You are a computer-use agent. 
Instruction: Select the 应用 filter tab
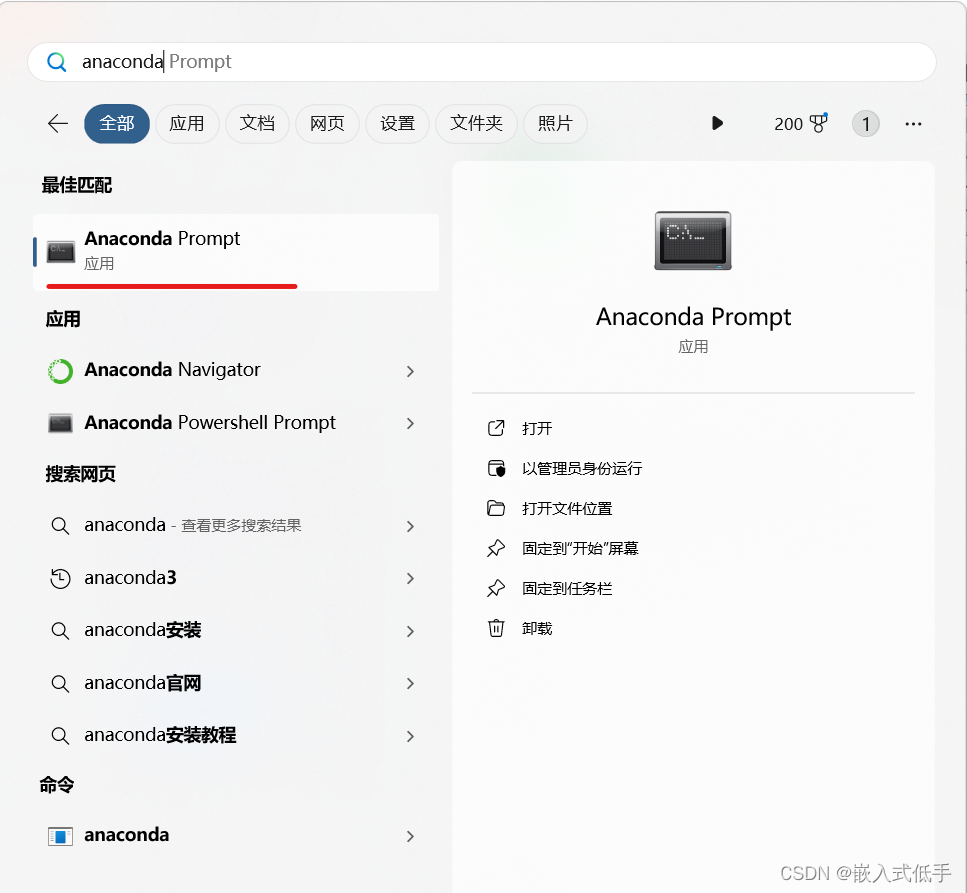(187, 123)
